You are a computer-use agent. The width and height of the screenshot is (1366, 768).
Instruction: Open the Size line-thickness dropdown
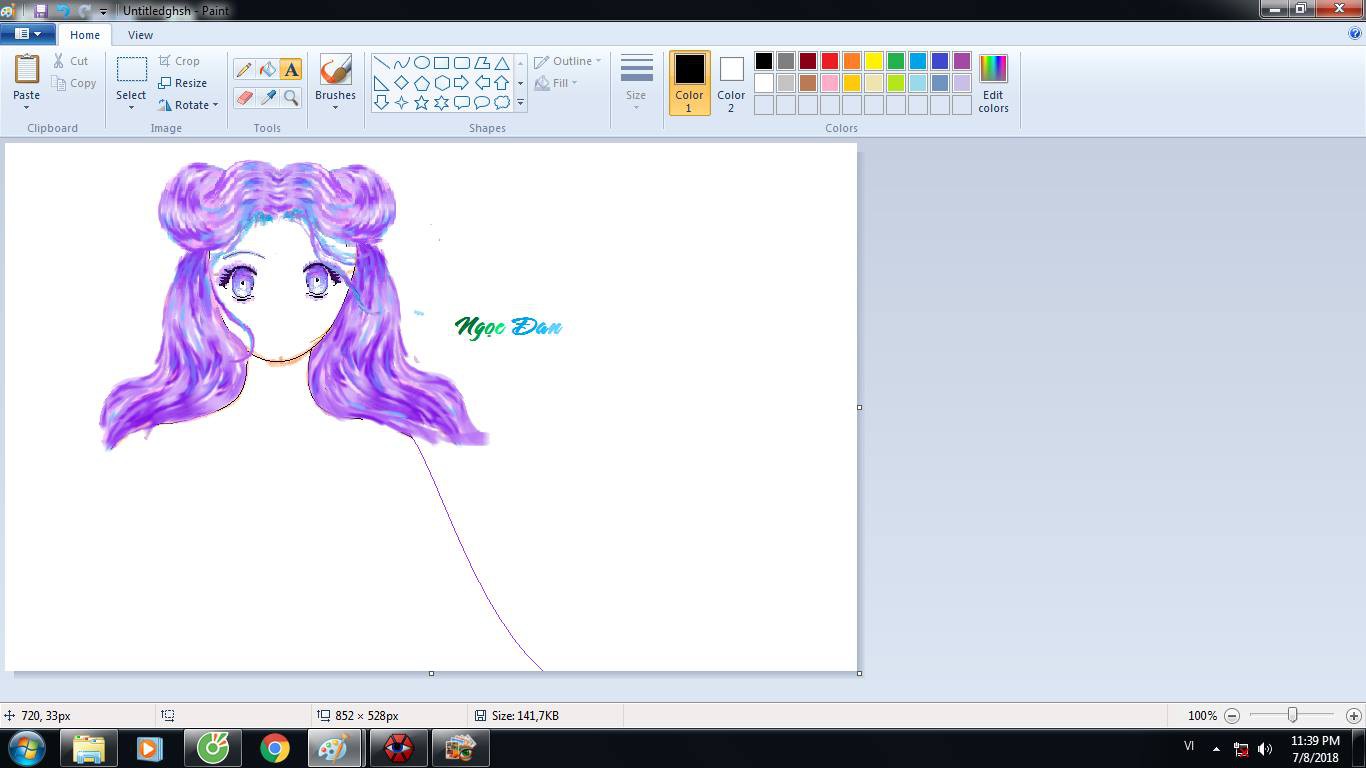click(636, 82)
